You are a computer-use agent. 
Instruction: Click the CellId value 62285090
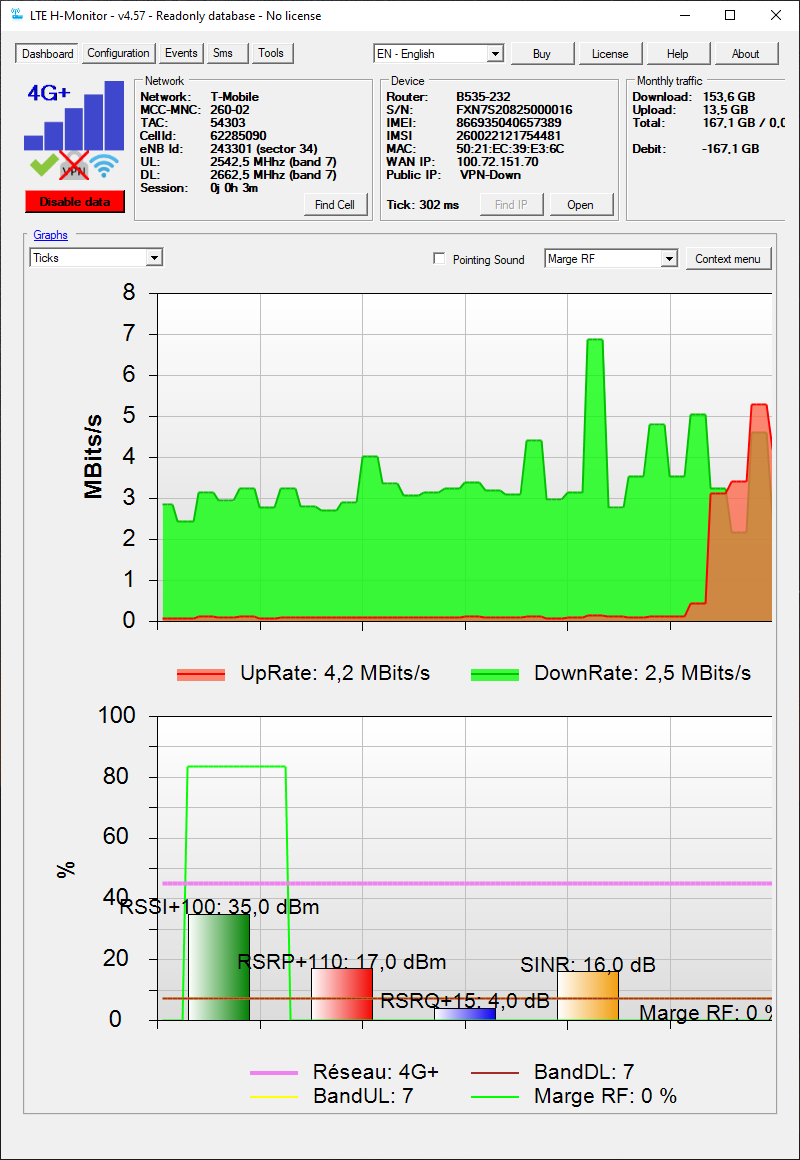pos(238,135)
